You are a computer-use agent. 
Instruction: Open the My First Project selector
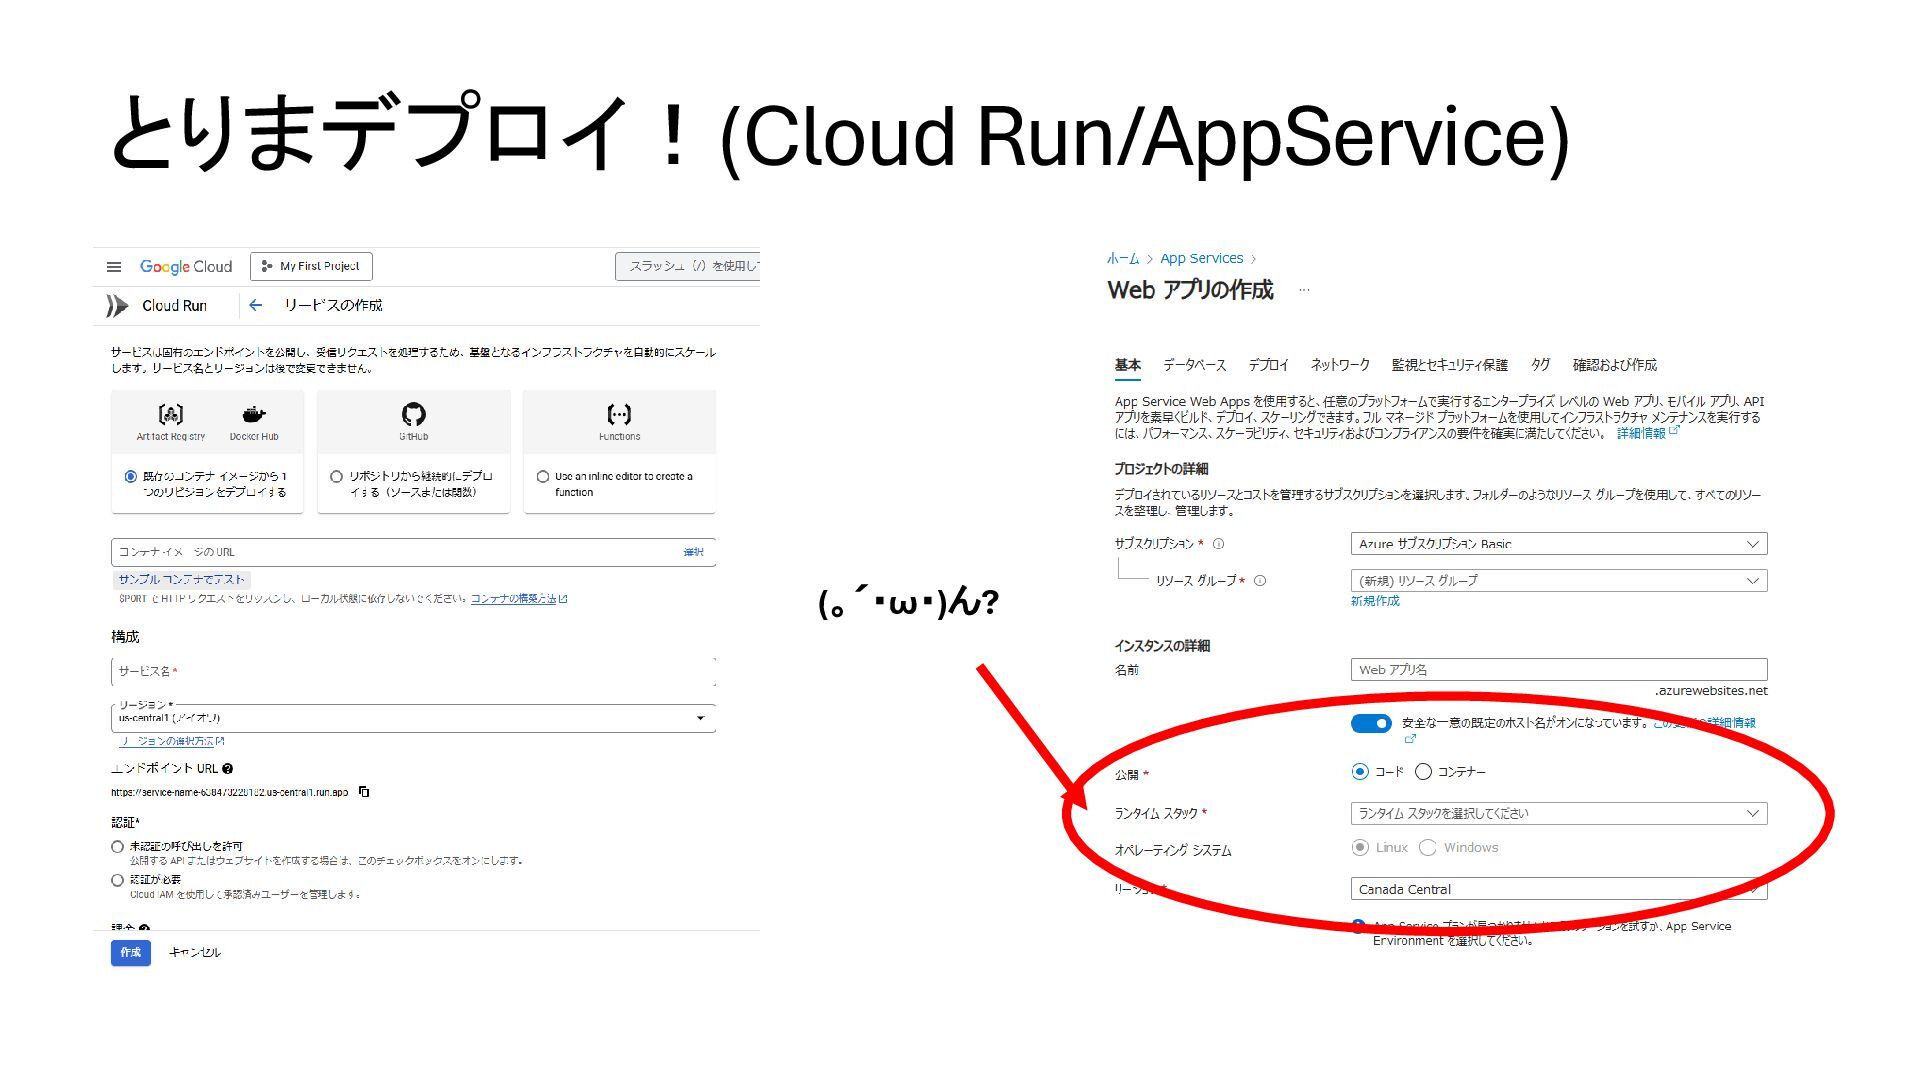coord(311,267)
